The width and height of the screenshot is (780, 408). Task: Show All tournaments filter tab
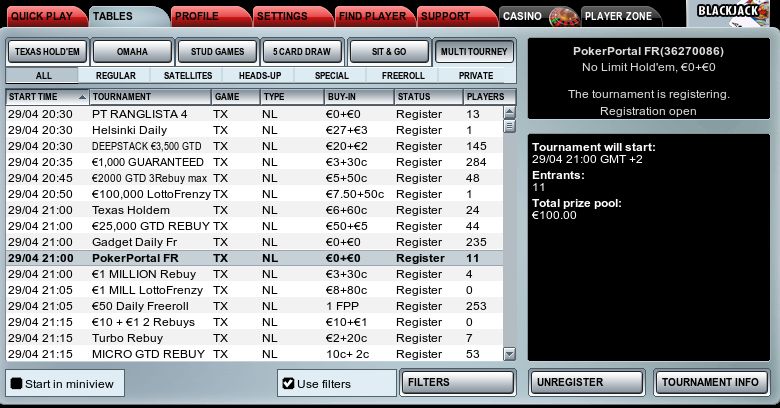pos(43,76)
